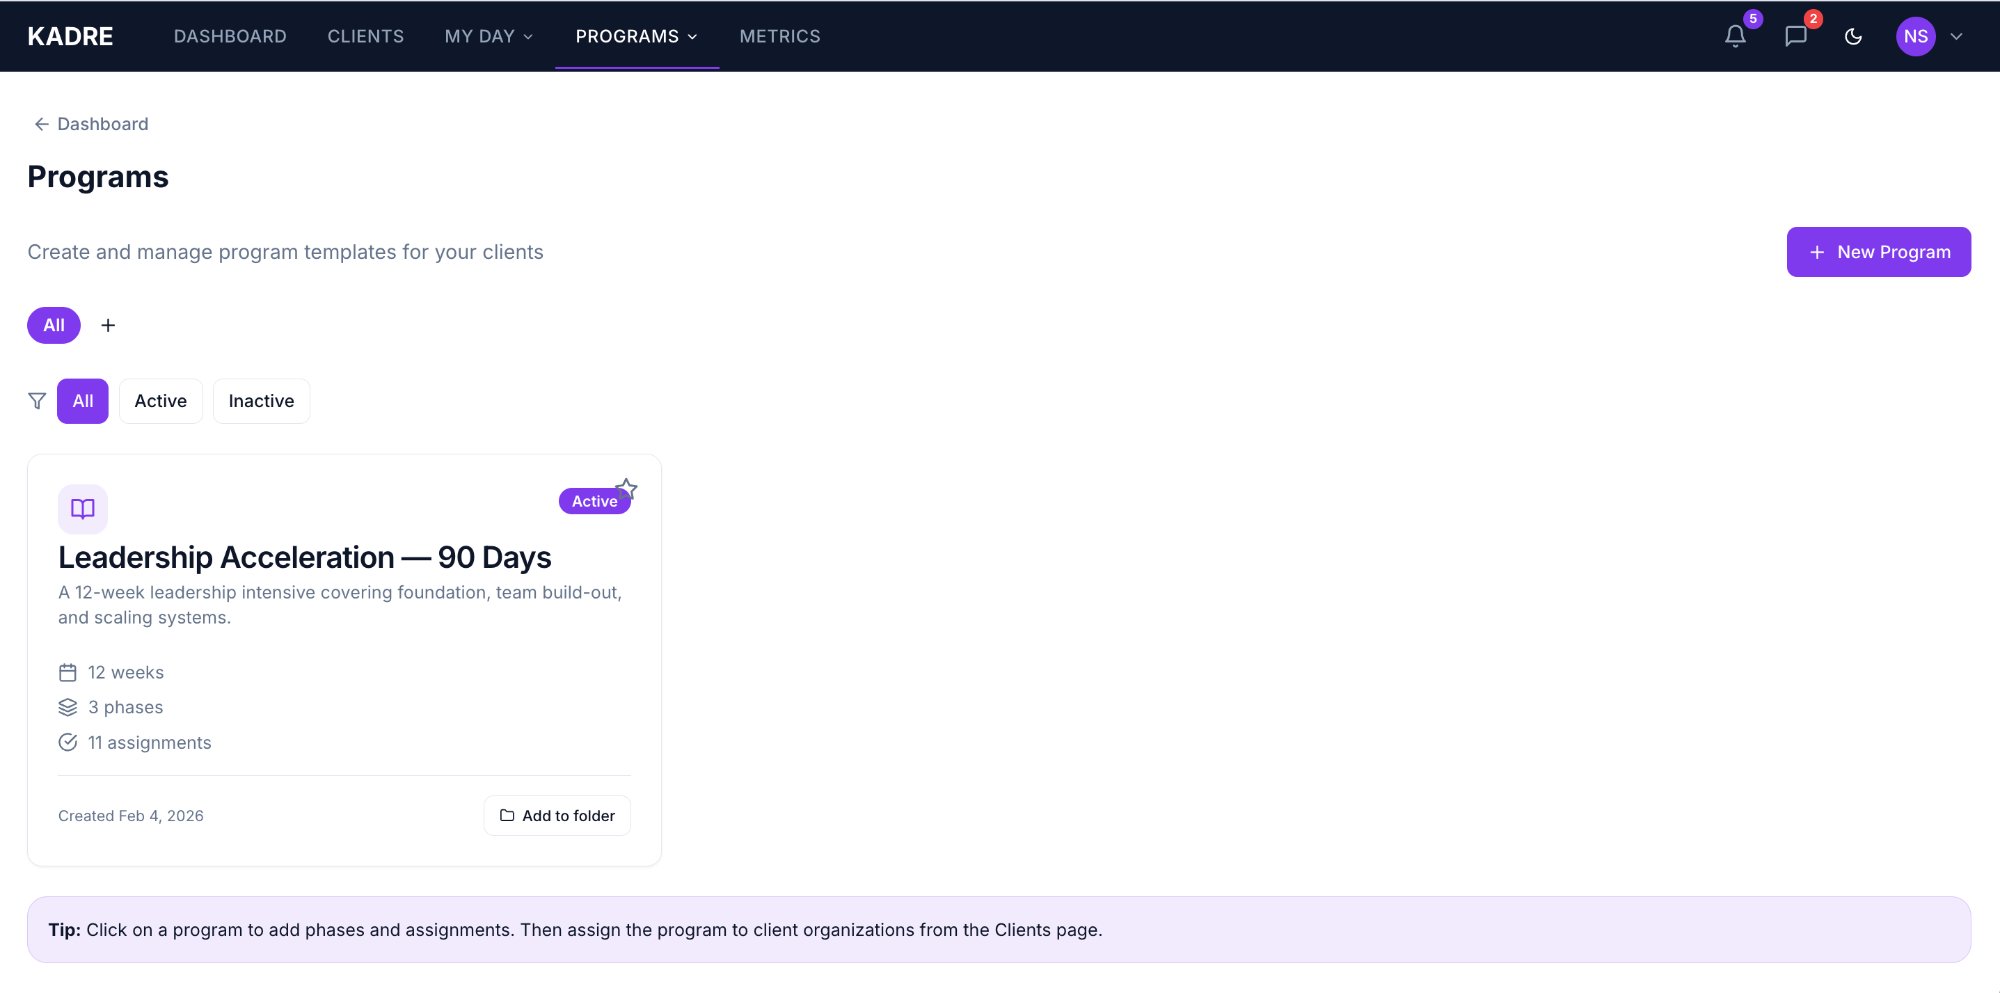
Task: Click the purple All tag chip
Action: click(53, 325)
